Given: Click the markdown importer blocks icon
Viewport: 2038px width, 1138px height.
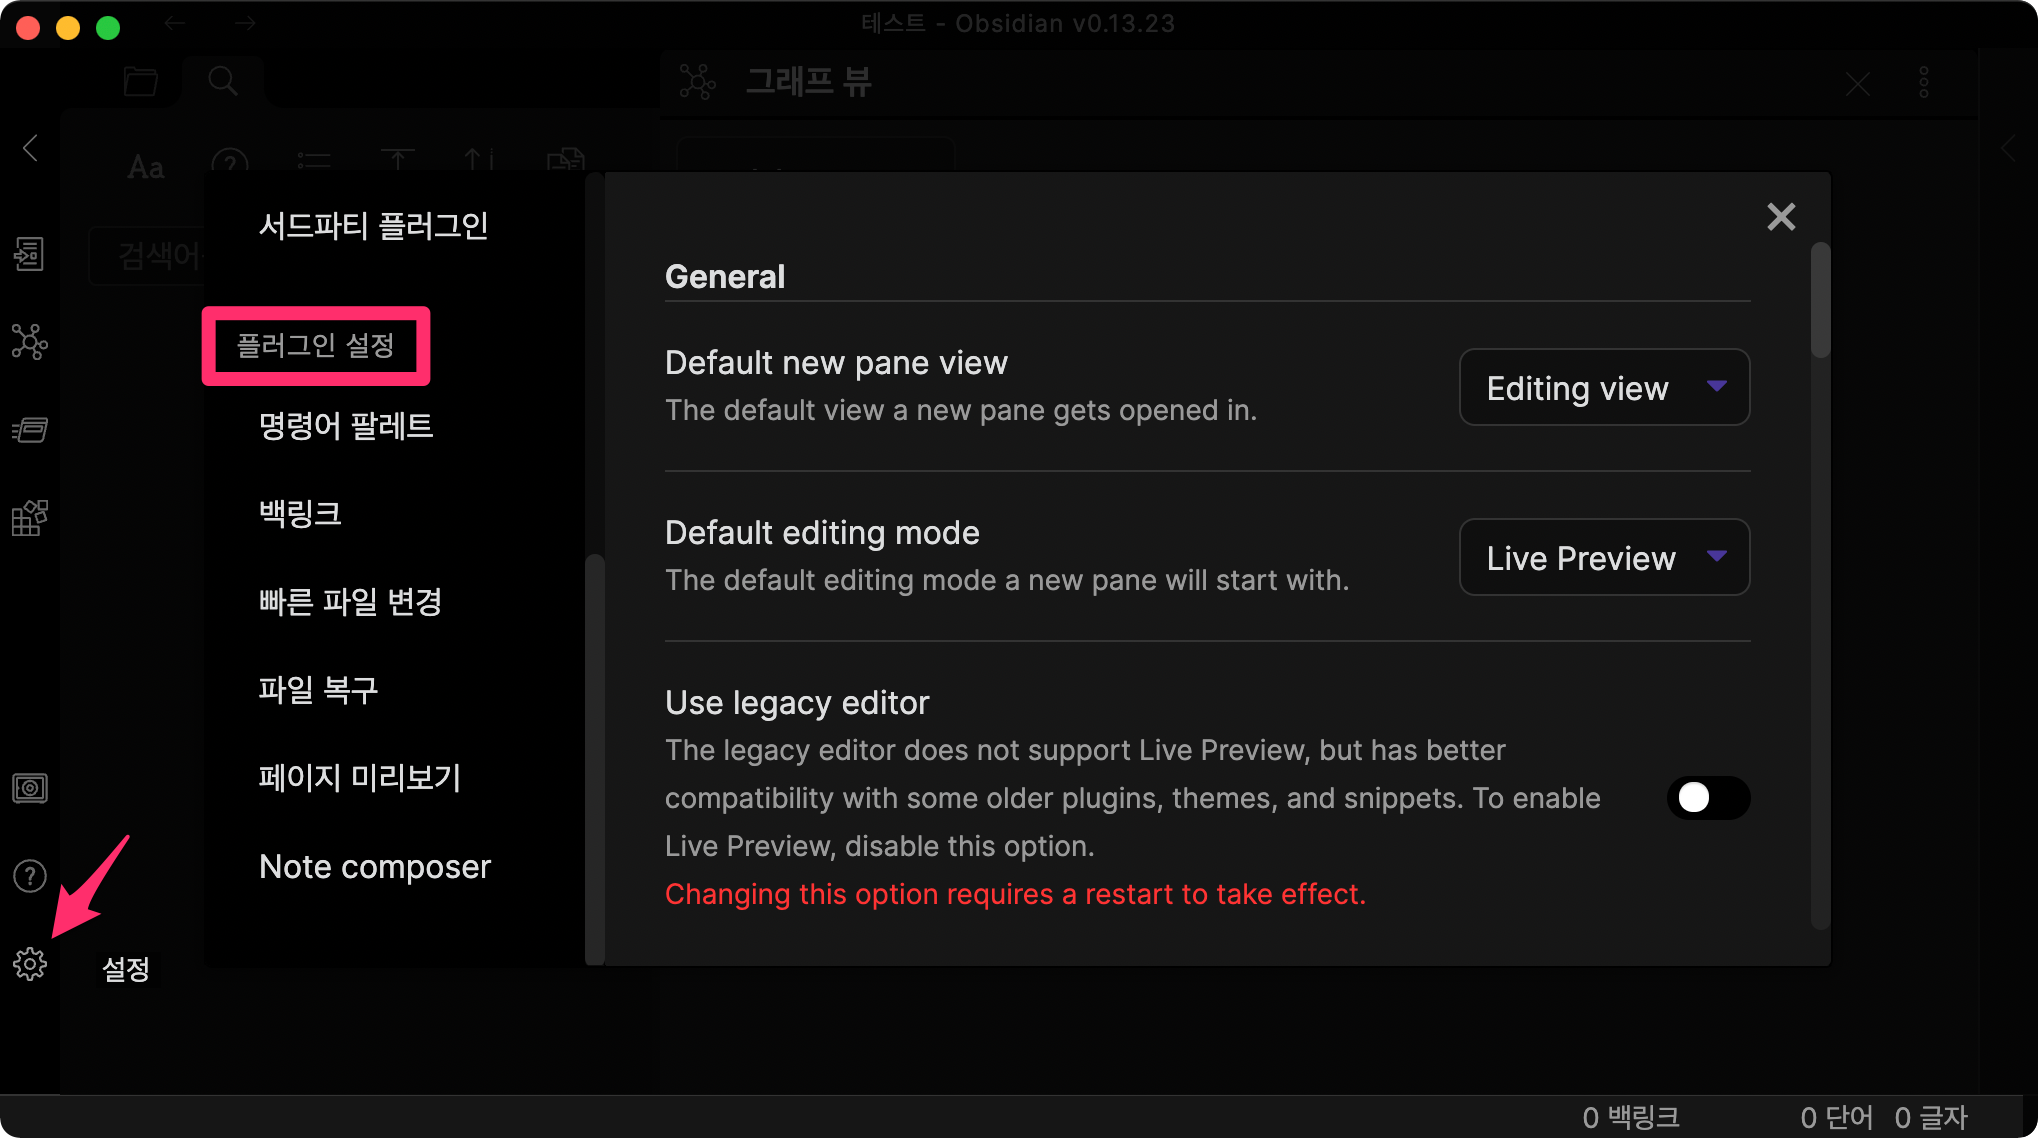Looking at the screenshot, I should [30, 518].
